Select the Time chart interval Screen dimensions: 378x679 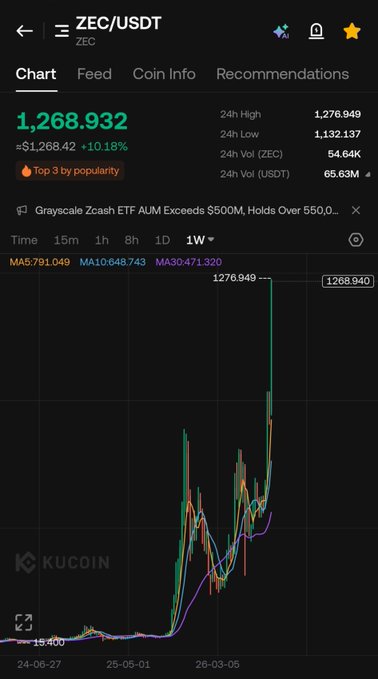(x=24, y=240)
